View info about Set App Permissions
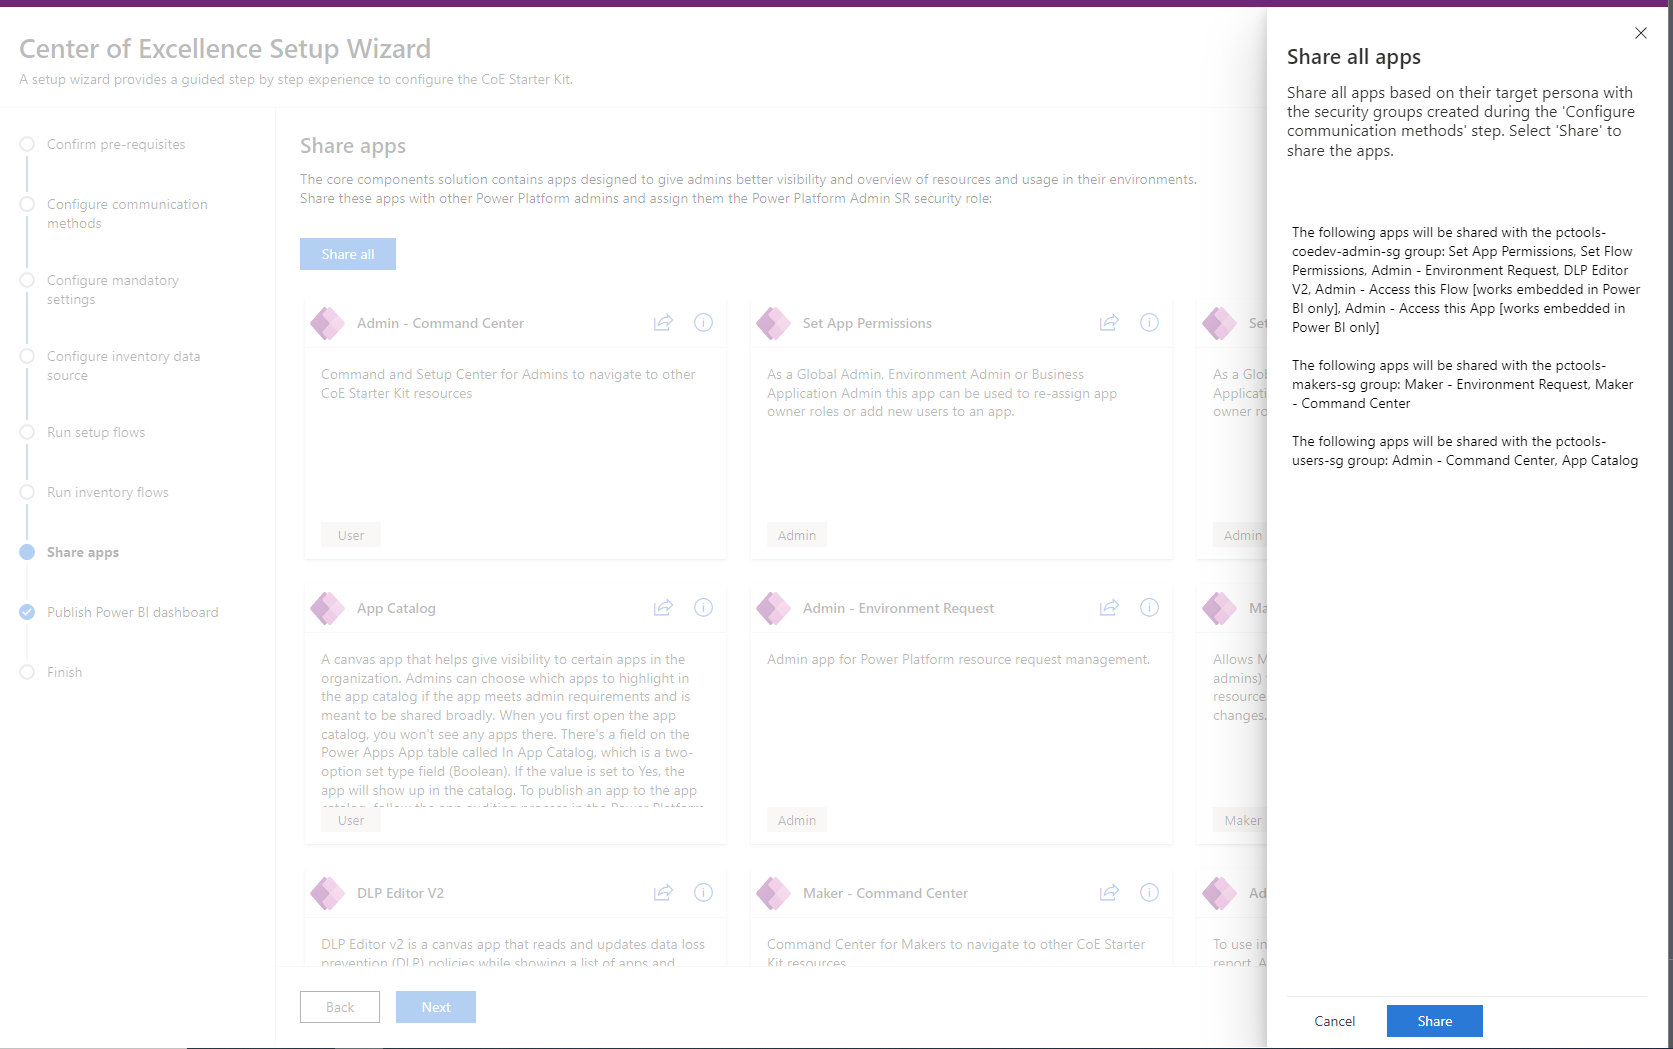The height and width of the screenshot is (1049, 1673). 1148,322
